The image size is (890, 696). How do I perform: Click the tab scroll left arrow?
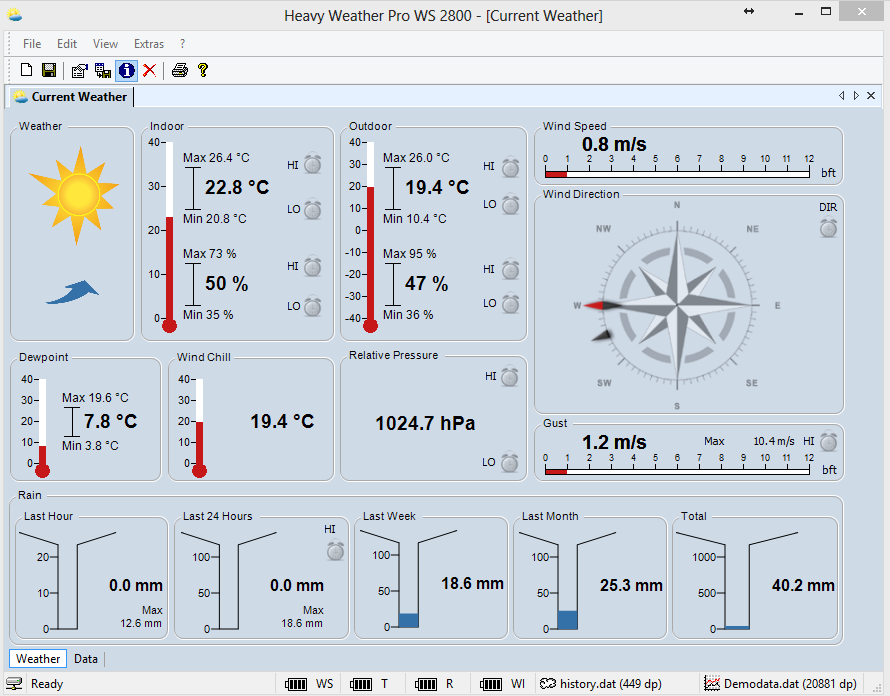point(842,96)
